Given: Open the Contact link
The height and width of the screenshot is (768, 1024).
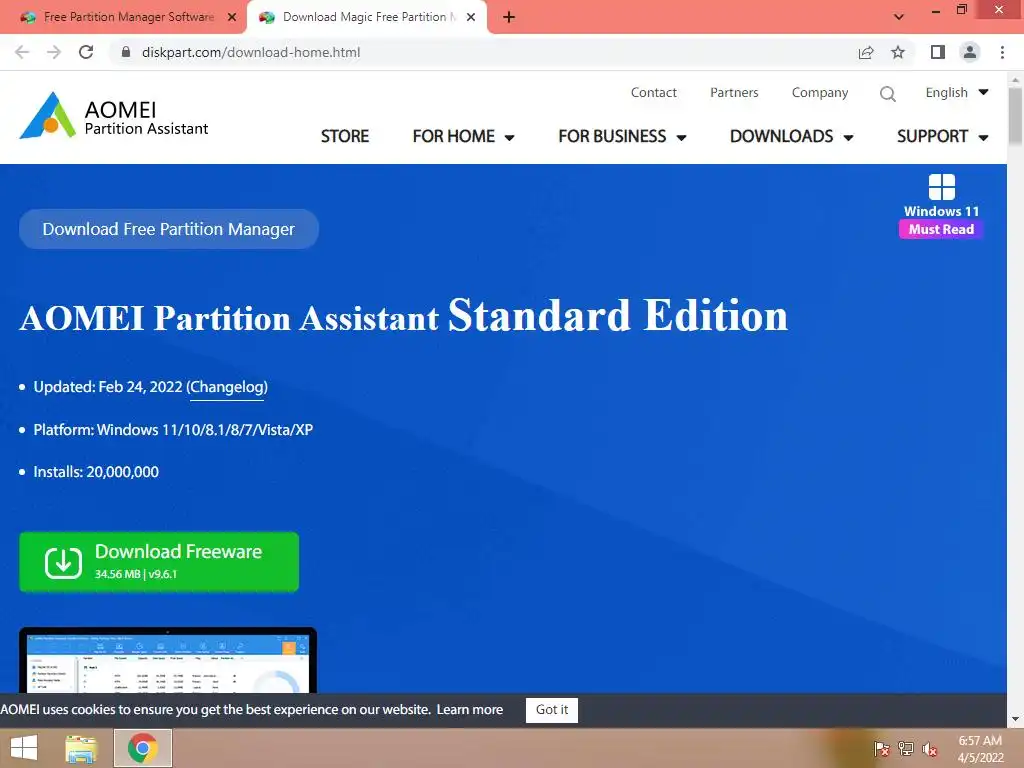Looking at the screenshot, I should click(x=654, y=93).
